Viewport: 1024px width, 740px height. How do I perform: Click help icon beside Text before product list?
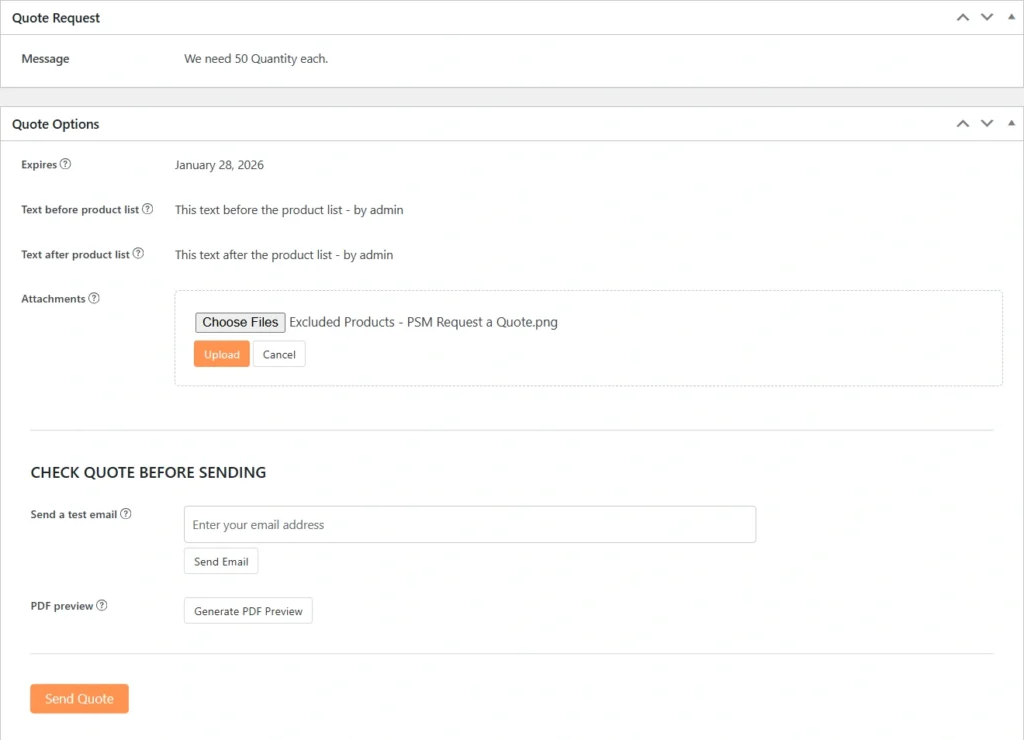pos(148,209)
